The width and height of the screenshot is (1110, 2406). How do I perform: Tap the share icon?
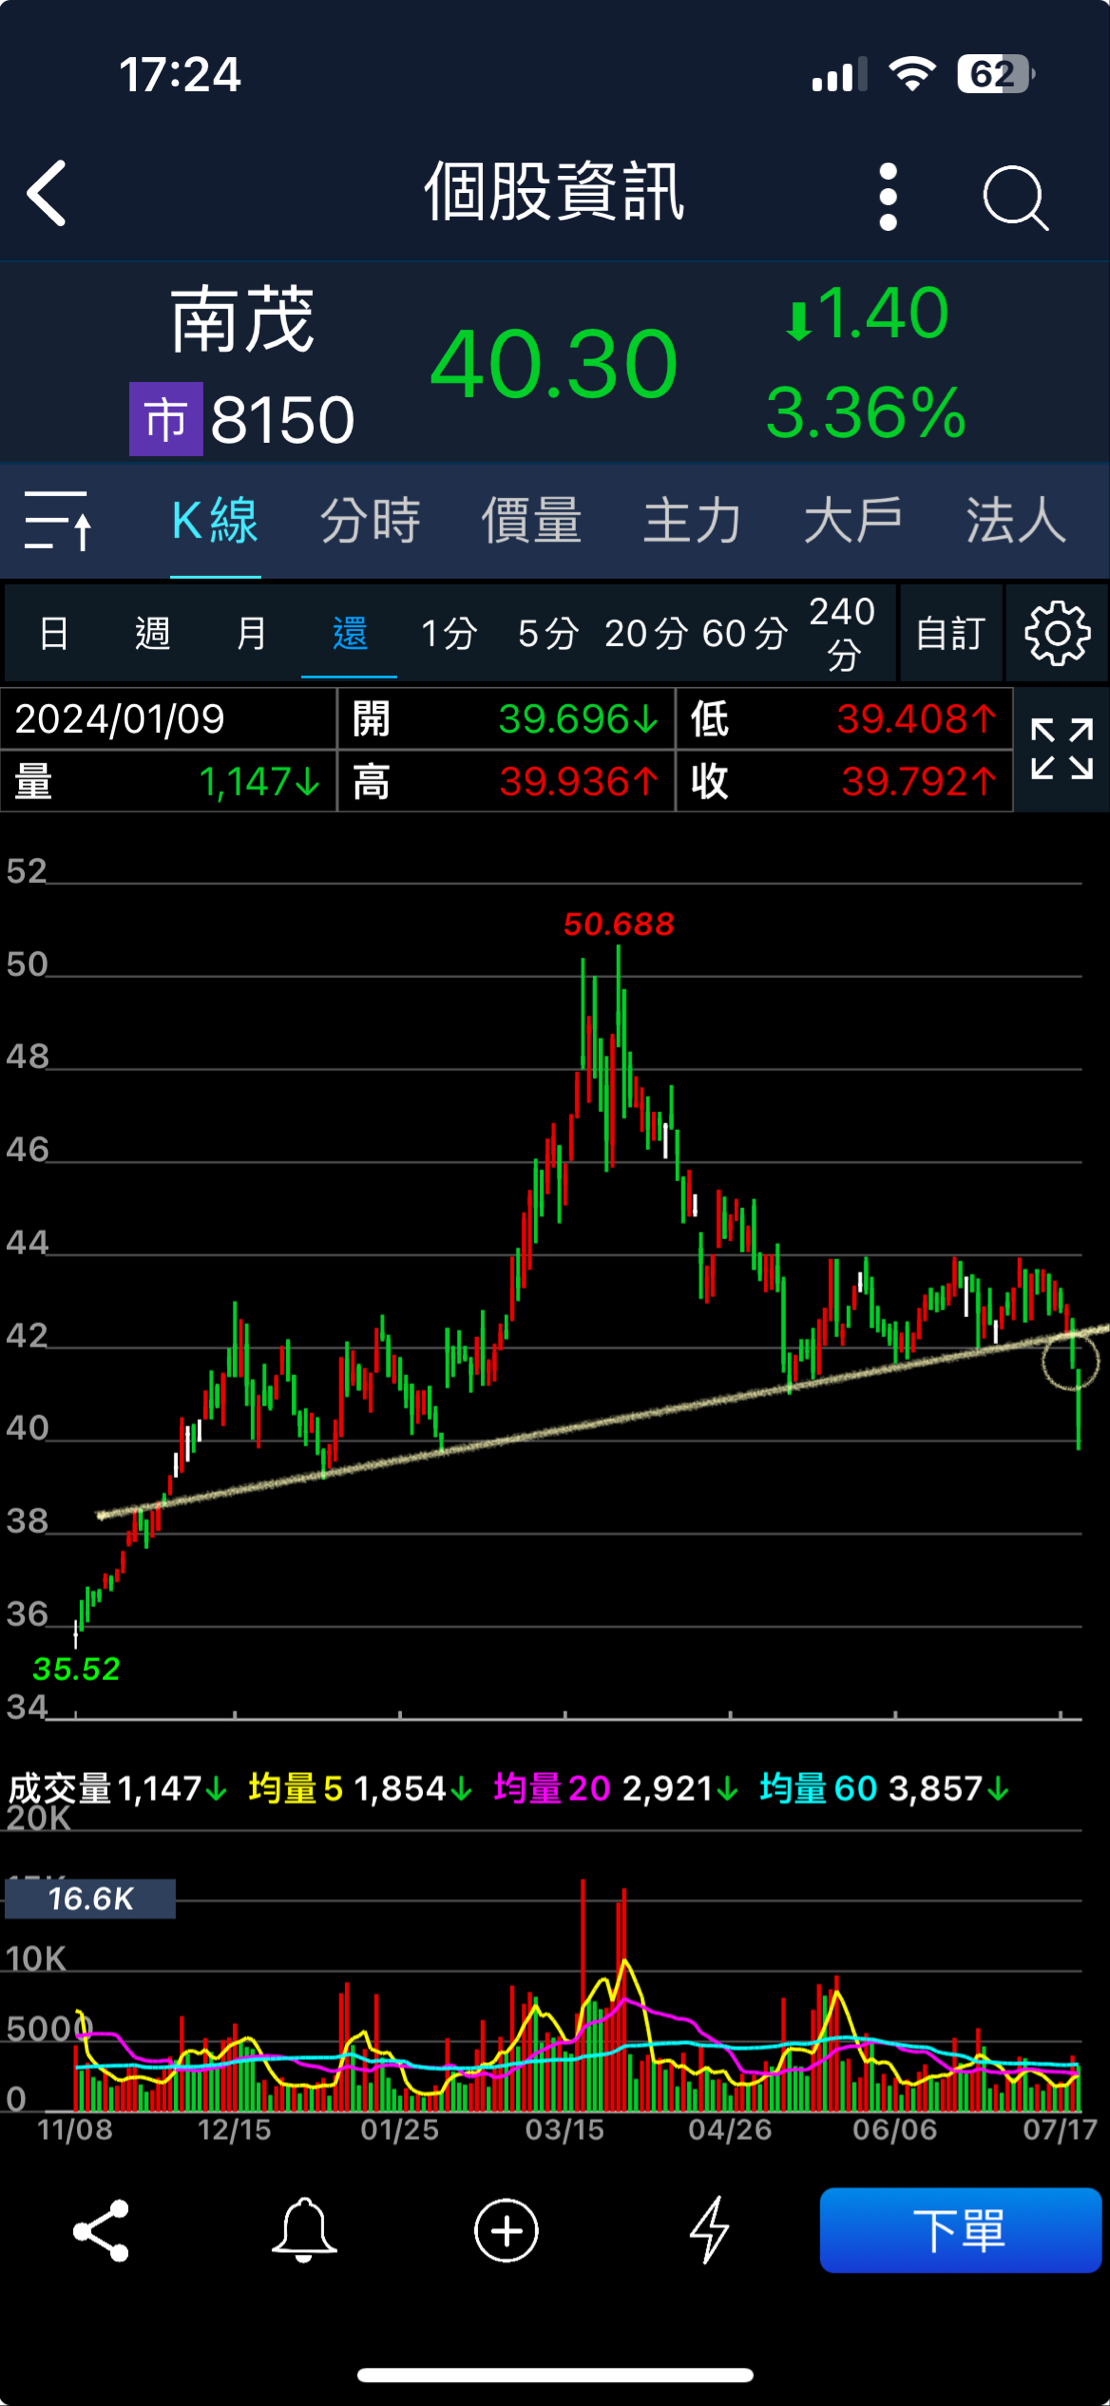[x=101, y=2230]
